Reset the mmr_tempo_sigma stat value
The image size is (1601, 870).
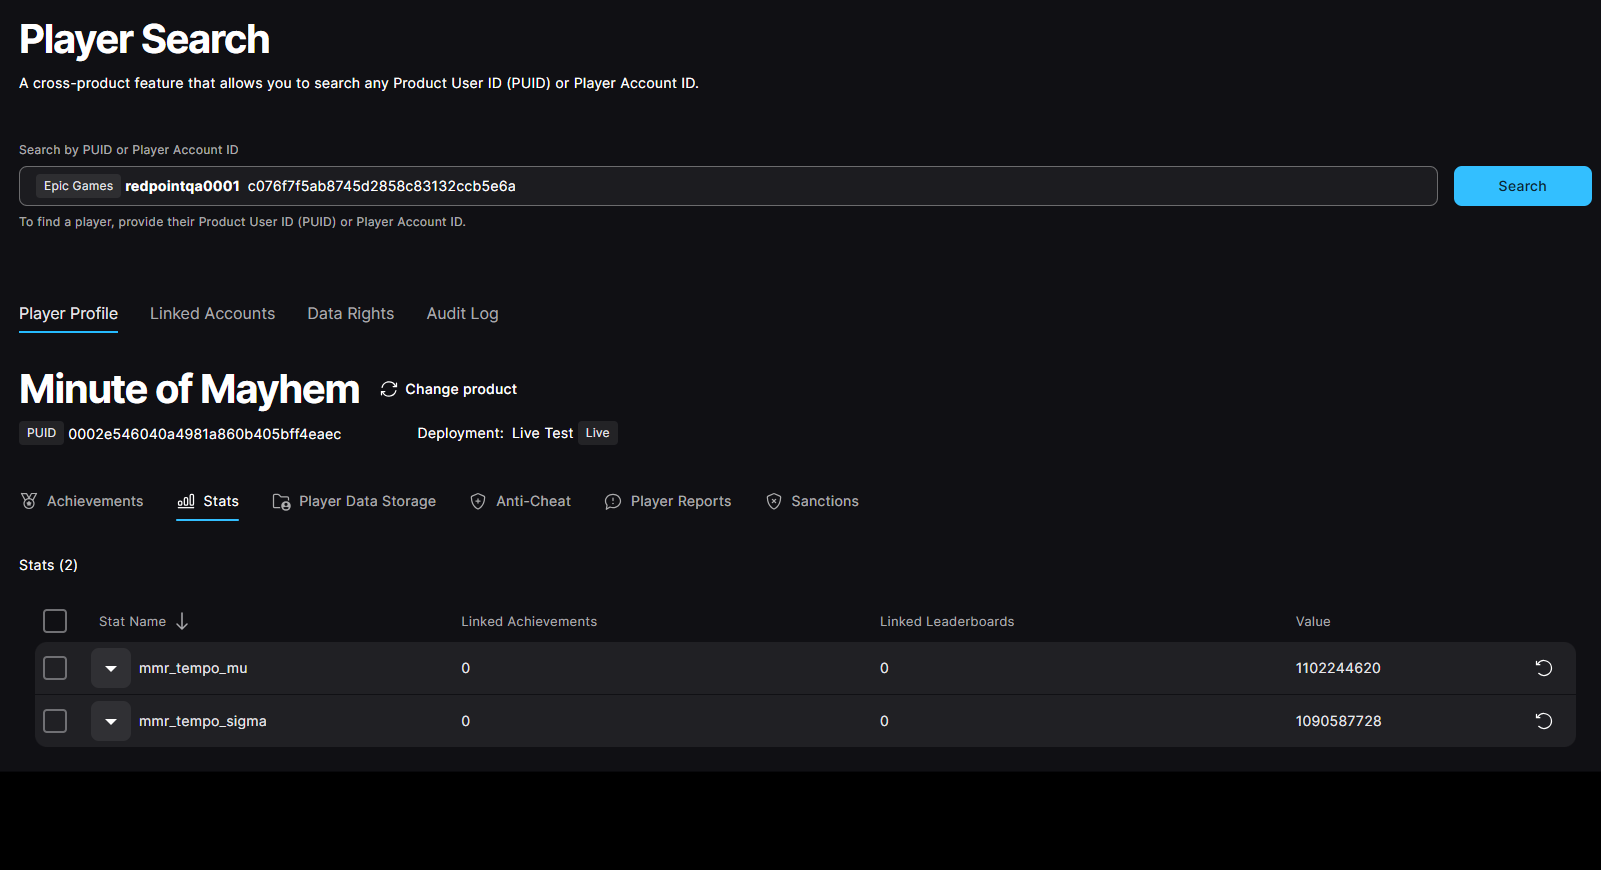point(1544,721)
